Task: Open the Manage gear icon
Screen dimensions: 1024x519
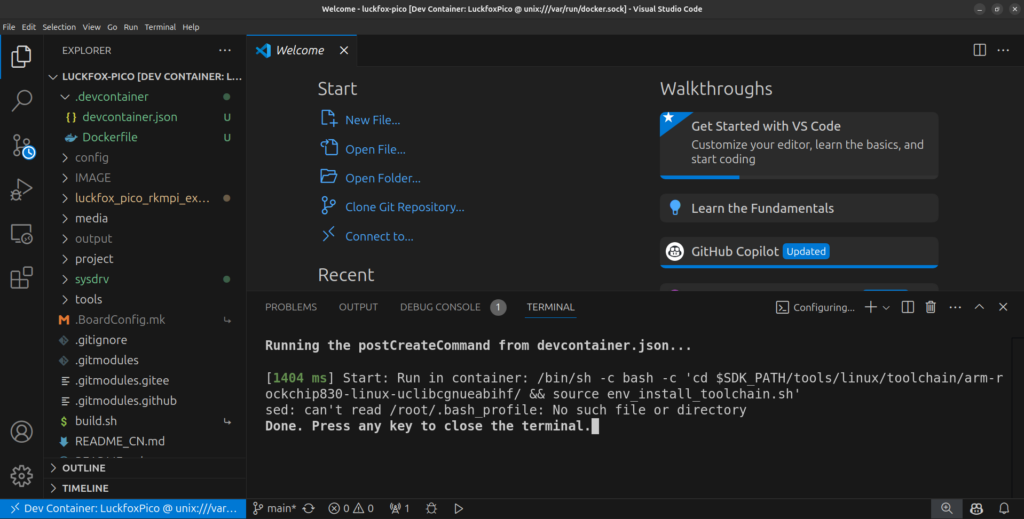Action: pyautogui.click(x=21, y=475)
